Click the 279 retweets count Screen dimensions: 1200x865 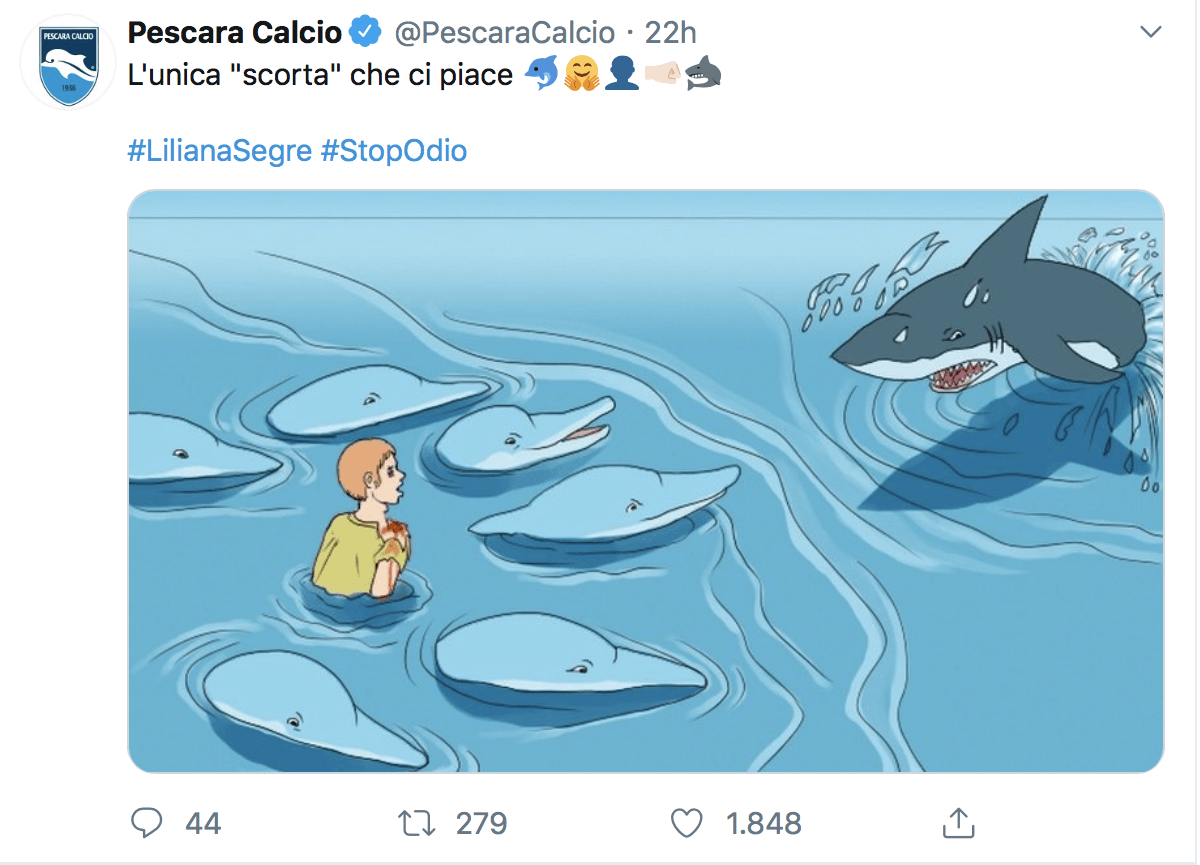pyautogui.click(x=481, y=823)
